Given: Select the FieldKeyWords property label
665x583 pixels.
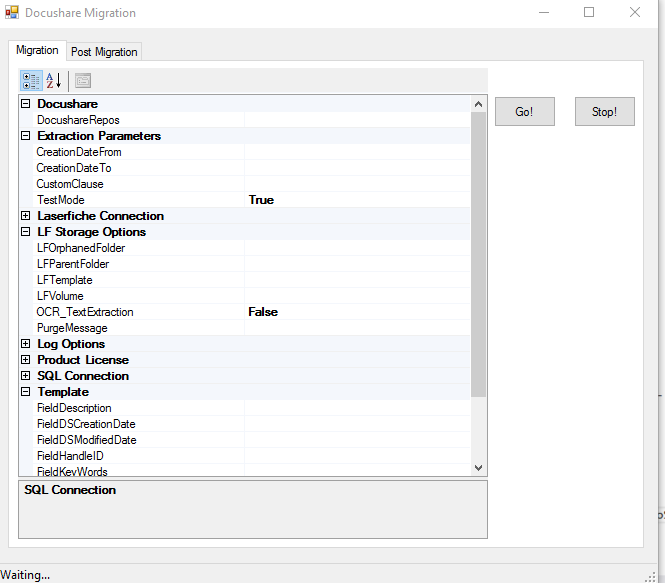Looking at the screenshot, I should 72,471.
